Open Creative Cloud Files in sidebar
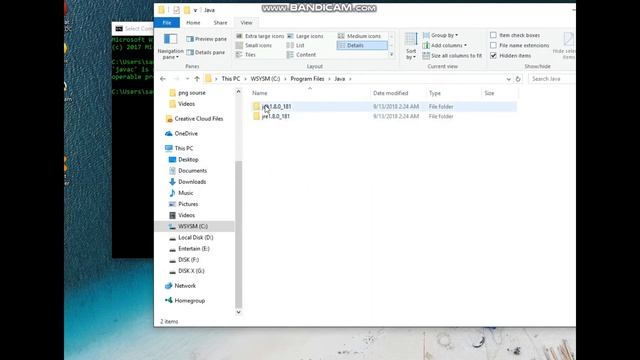The image size is (640, 360). [198, 119]
